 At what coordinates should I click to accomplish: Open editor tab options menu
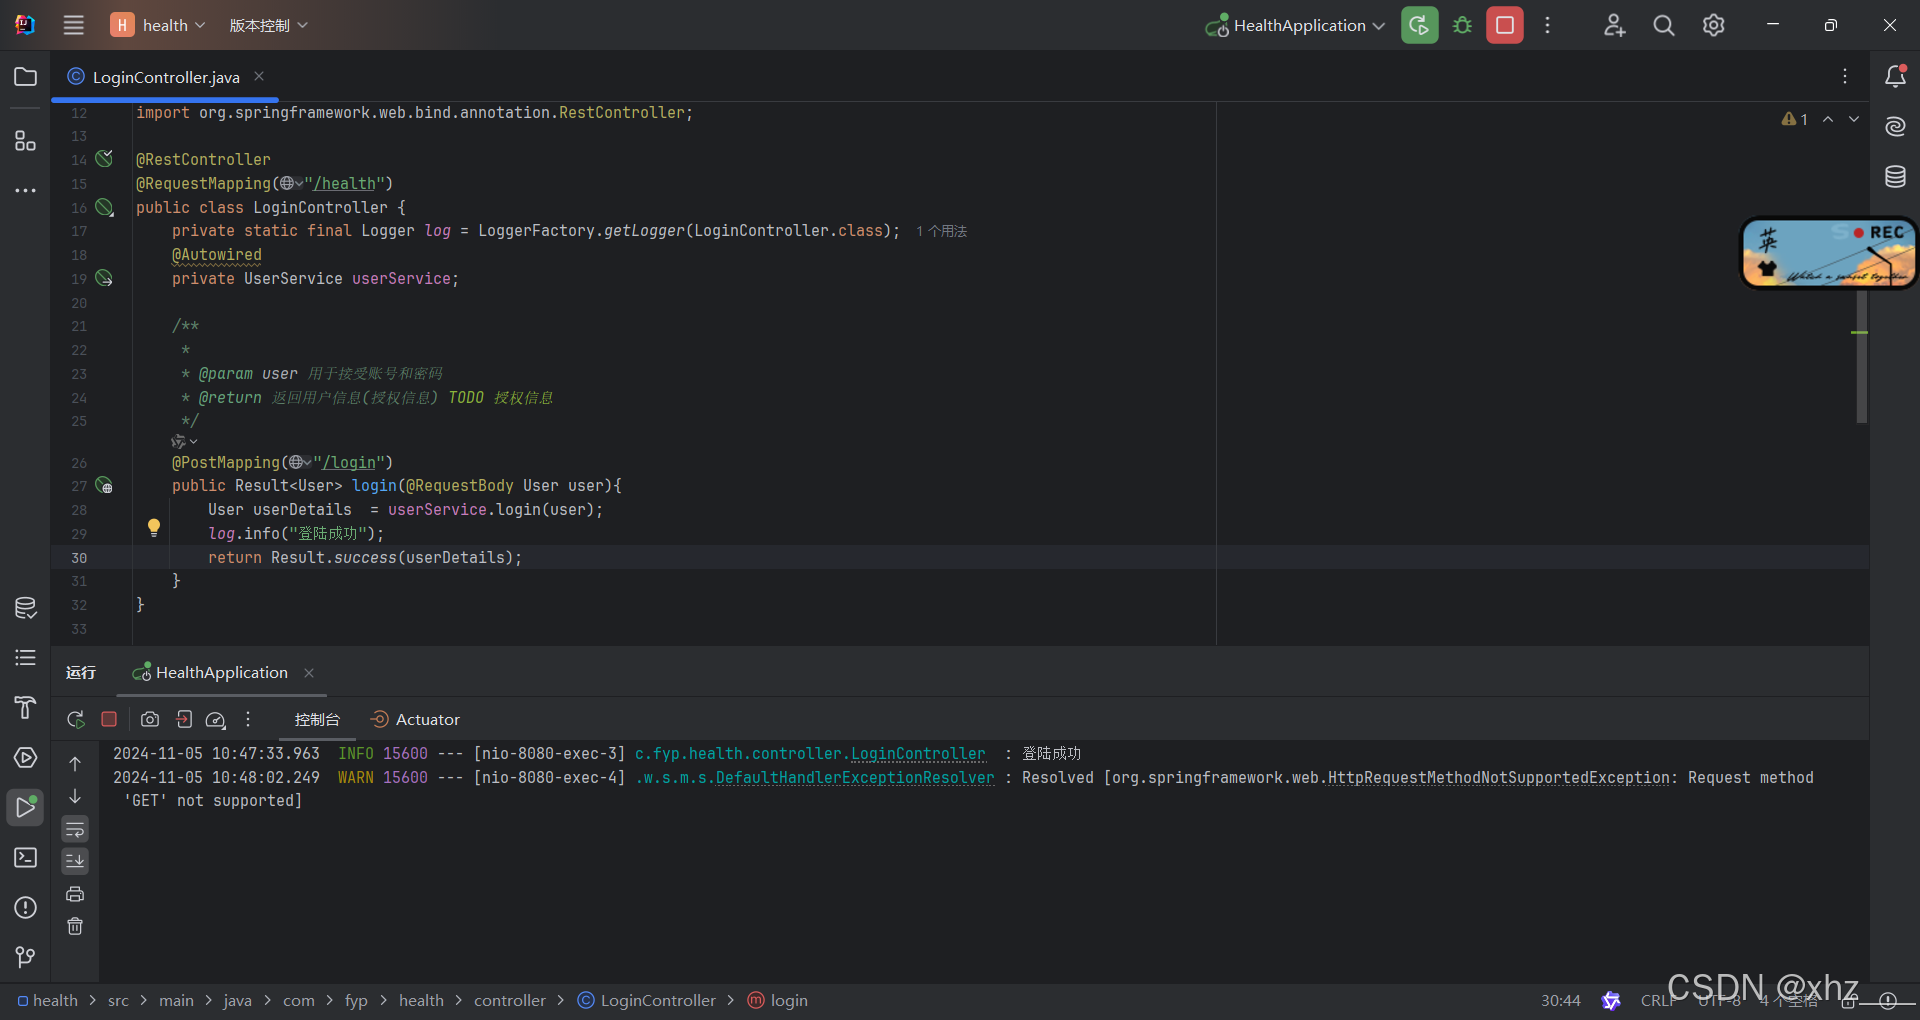tap(1845, 76)
